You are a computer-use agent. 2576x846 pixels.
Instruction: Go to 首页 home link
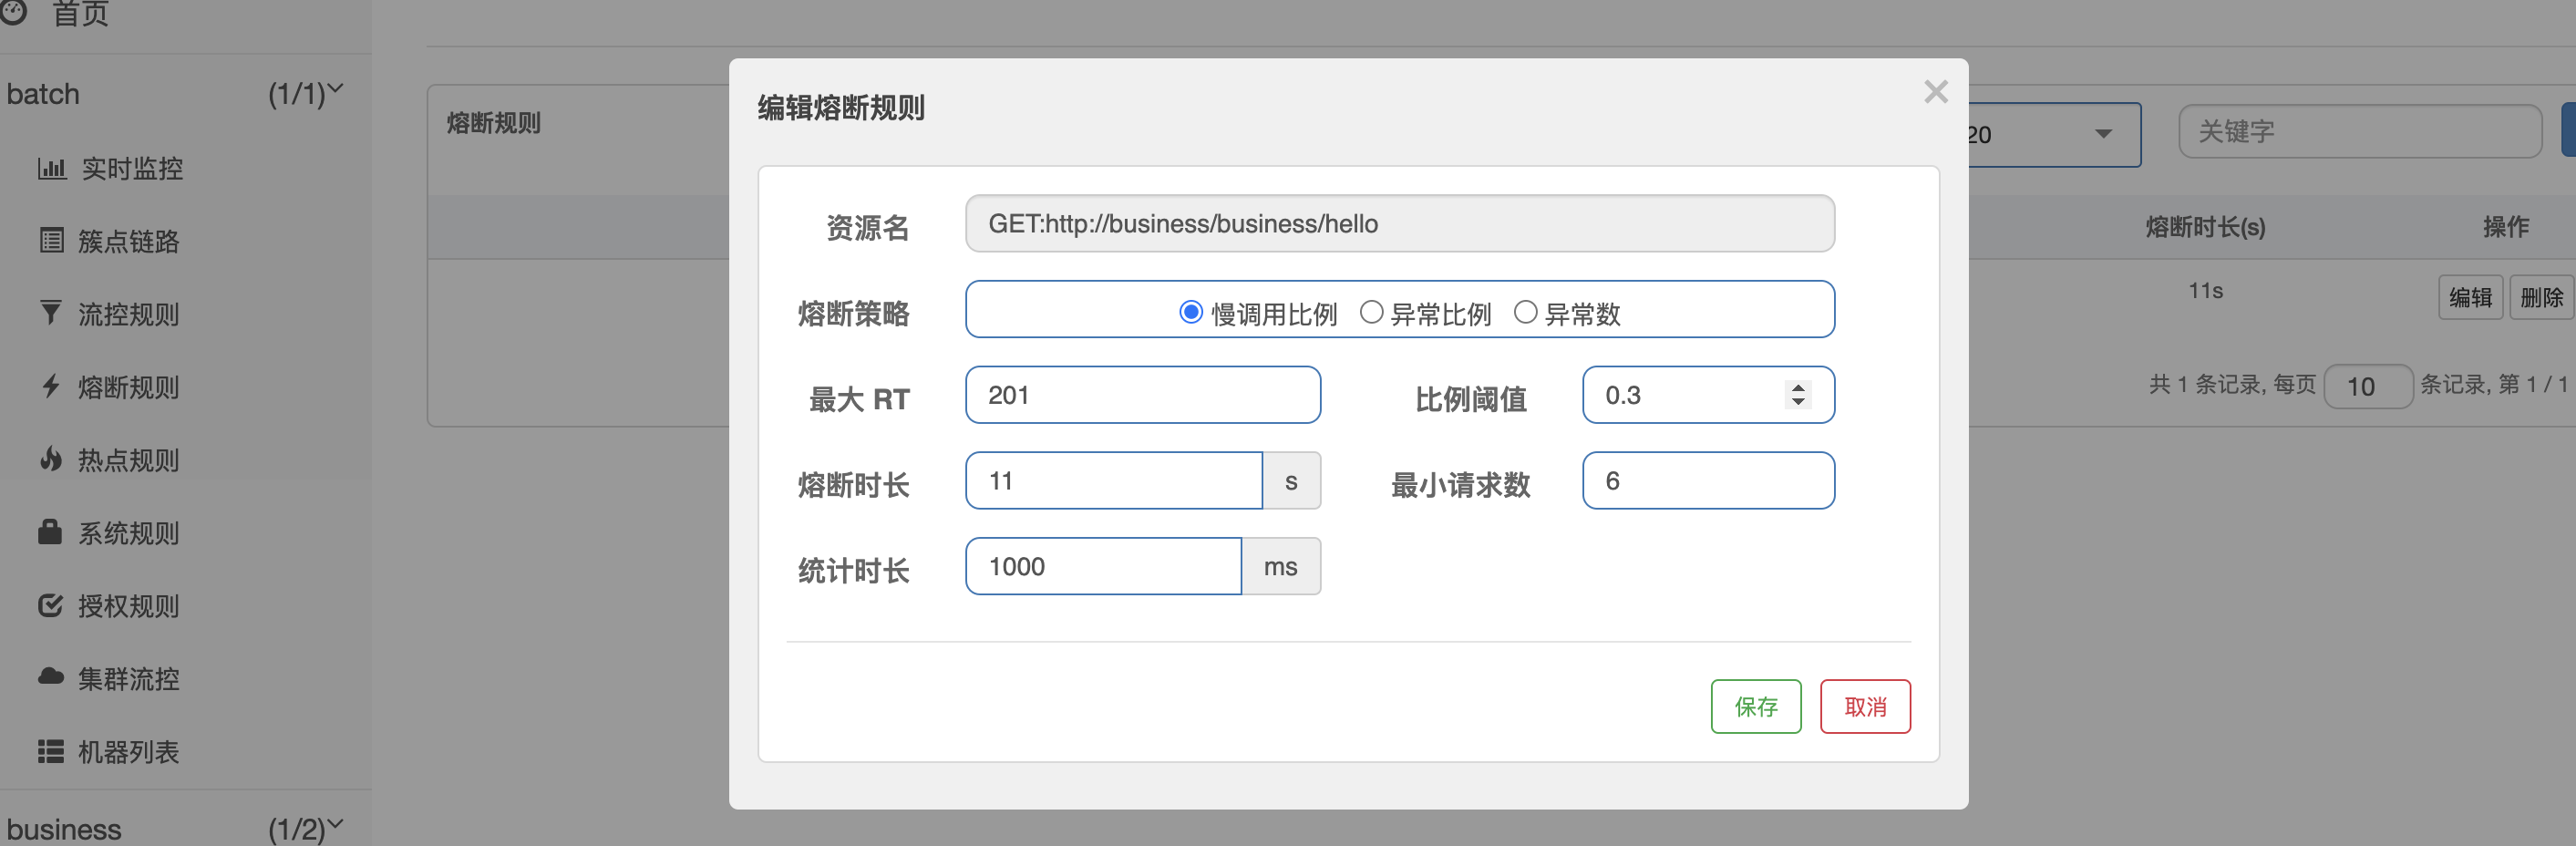click(80, 13)
